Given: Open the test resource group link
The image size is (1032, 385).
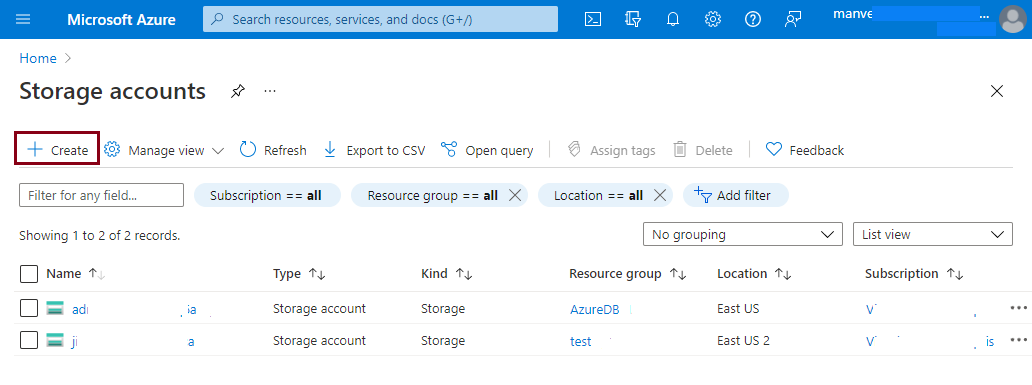Looking at the screenshot, I should (x=580, y=342).
